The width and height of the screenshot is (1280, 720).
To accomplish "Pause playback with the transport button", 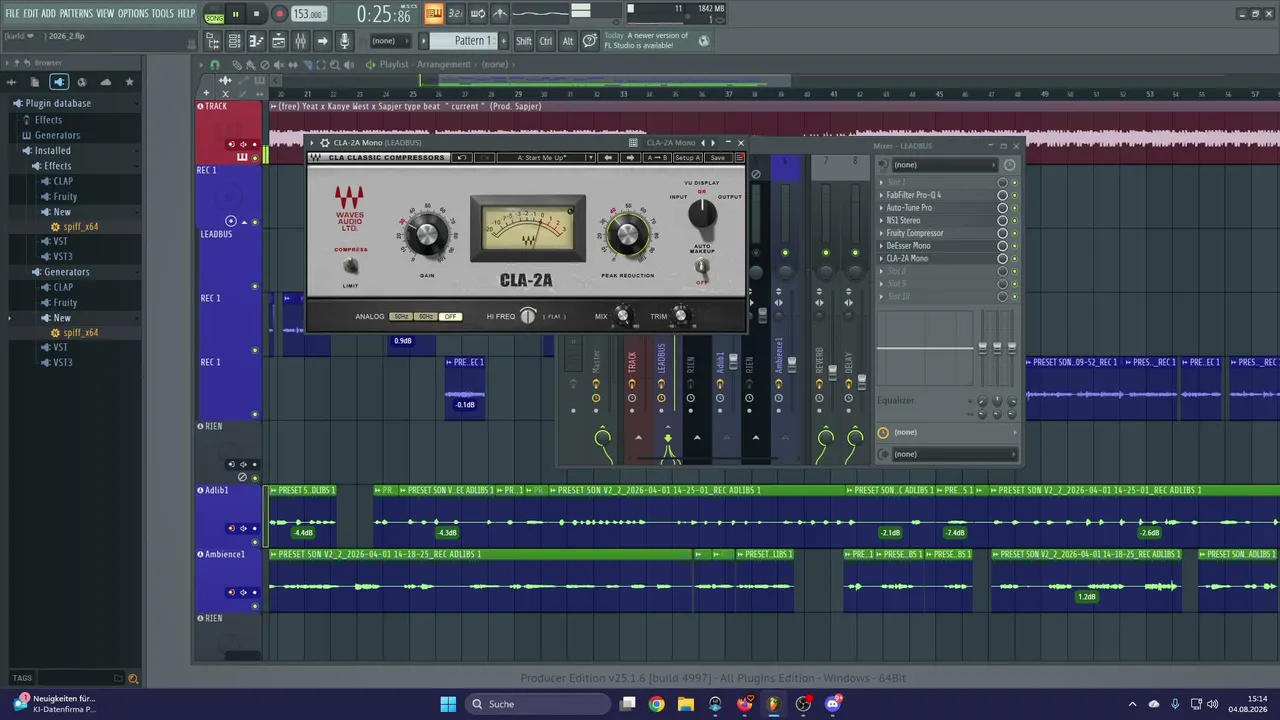I will [236, 15].
